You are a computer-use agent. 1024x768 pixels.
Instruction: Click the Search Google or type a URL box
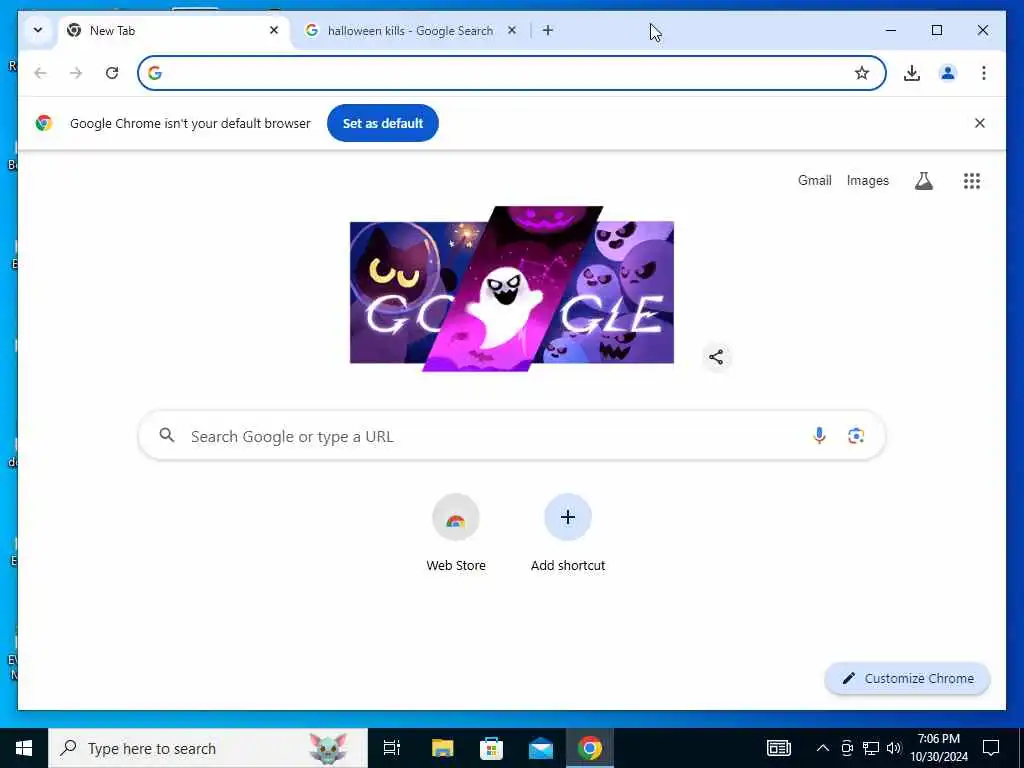click(x=511, y=436)
